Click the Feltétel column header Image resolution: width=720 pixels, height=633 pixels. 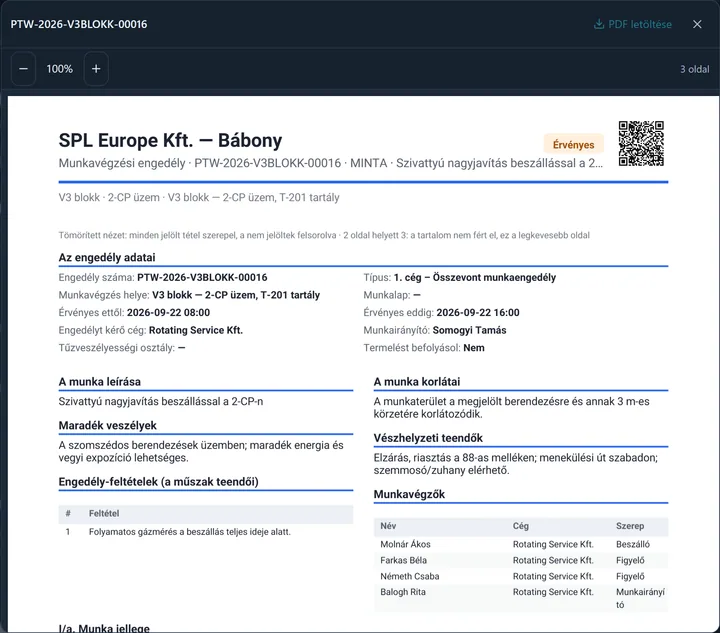[104, 513]
